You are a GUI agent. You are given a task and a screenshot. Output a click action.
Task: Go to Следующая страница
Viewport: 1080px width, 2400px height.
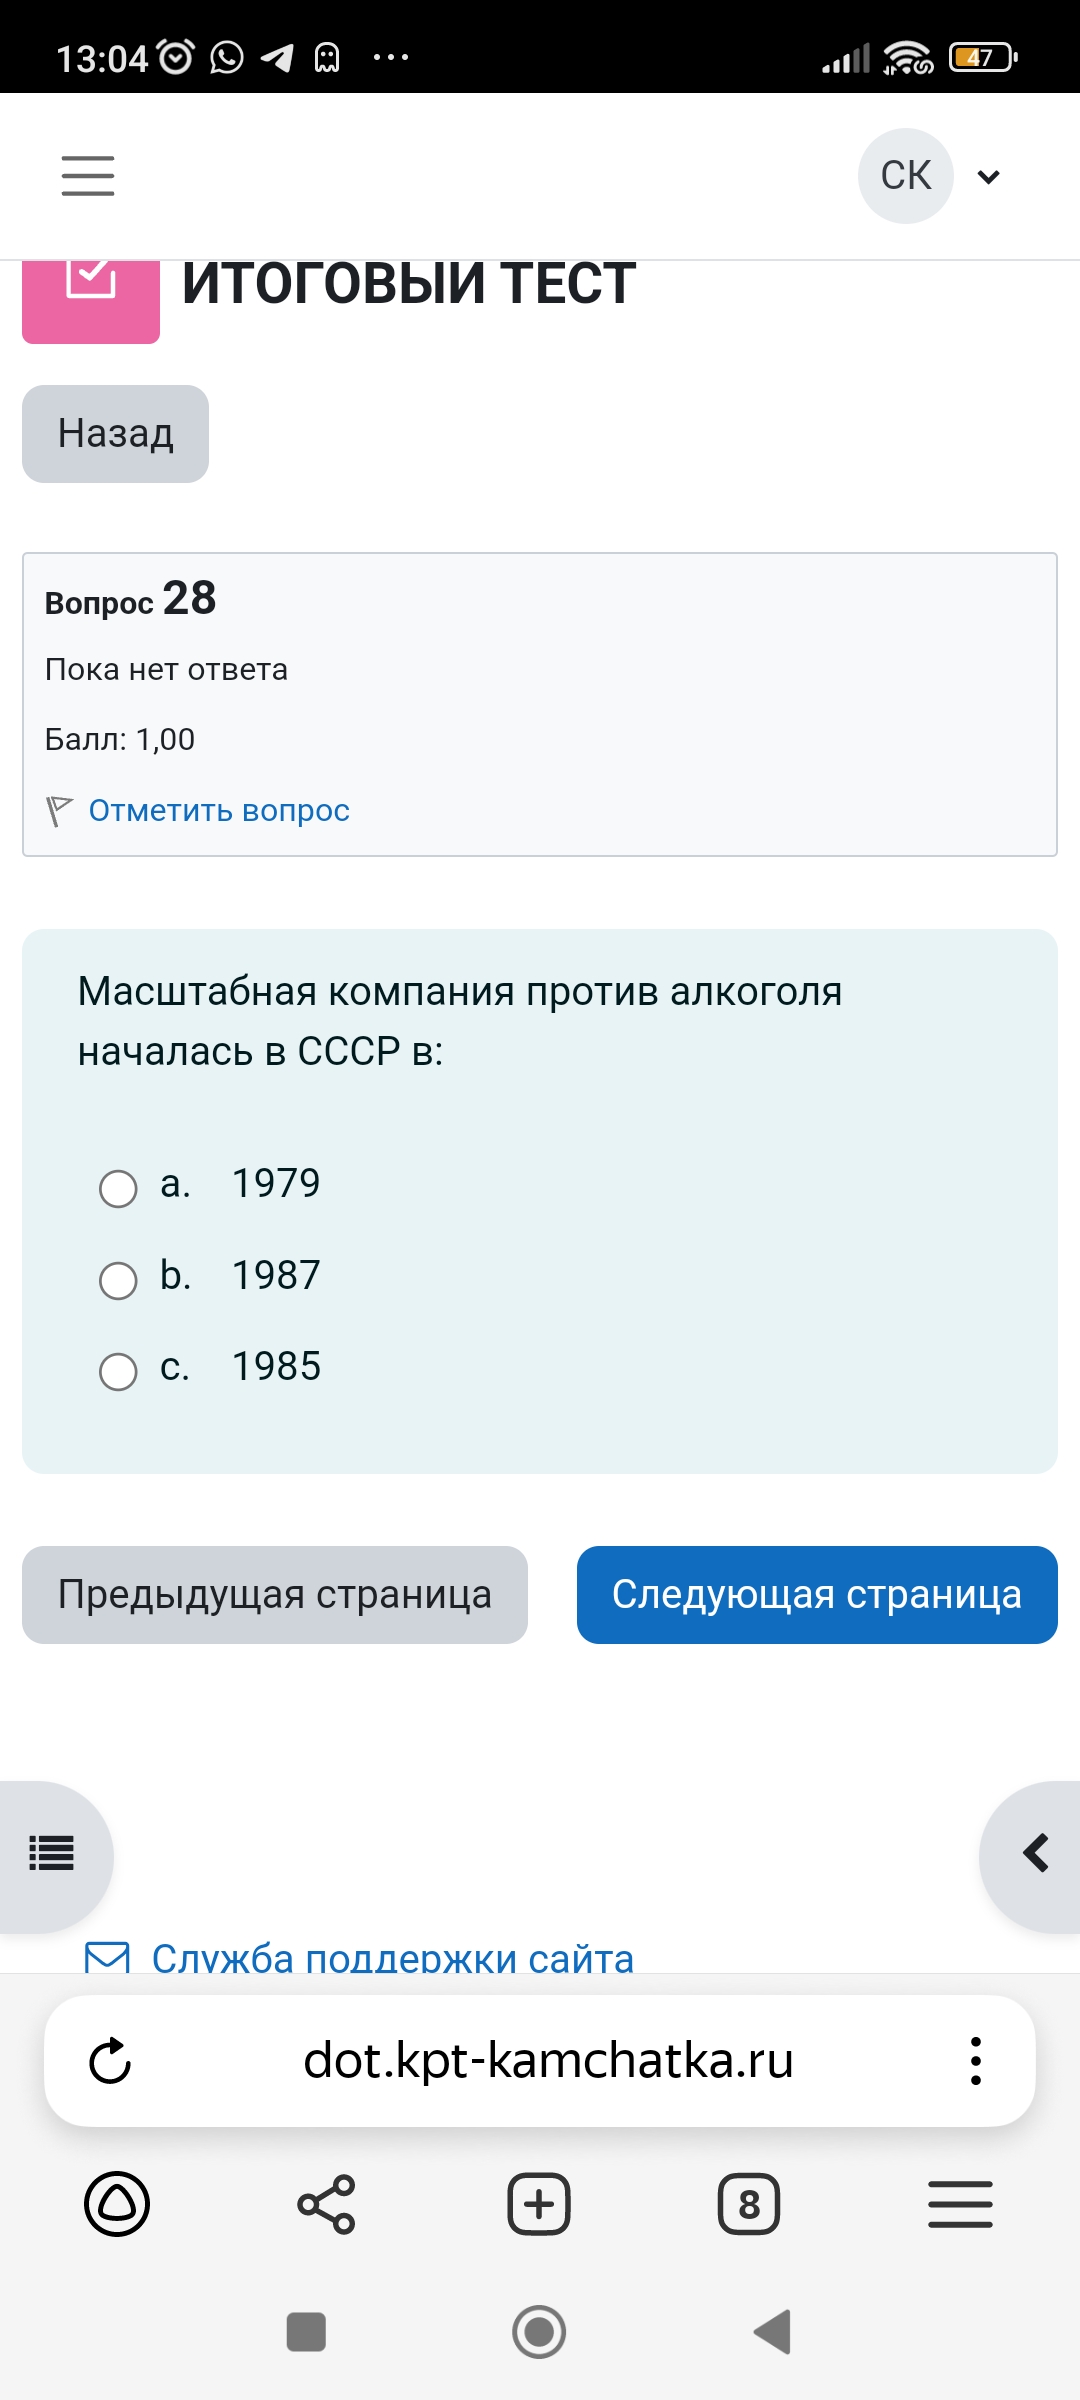pyautogui.click(x=817, y=1595)
